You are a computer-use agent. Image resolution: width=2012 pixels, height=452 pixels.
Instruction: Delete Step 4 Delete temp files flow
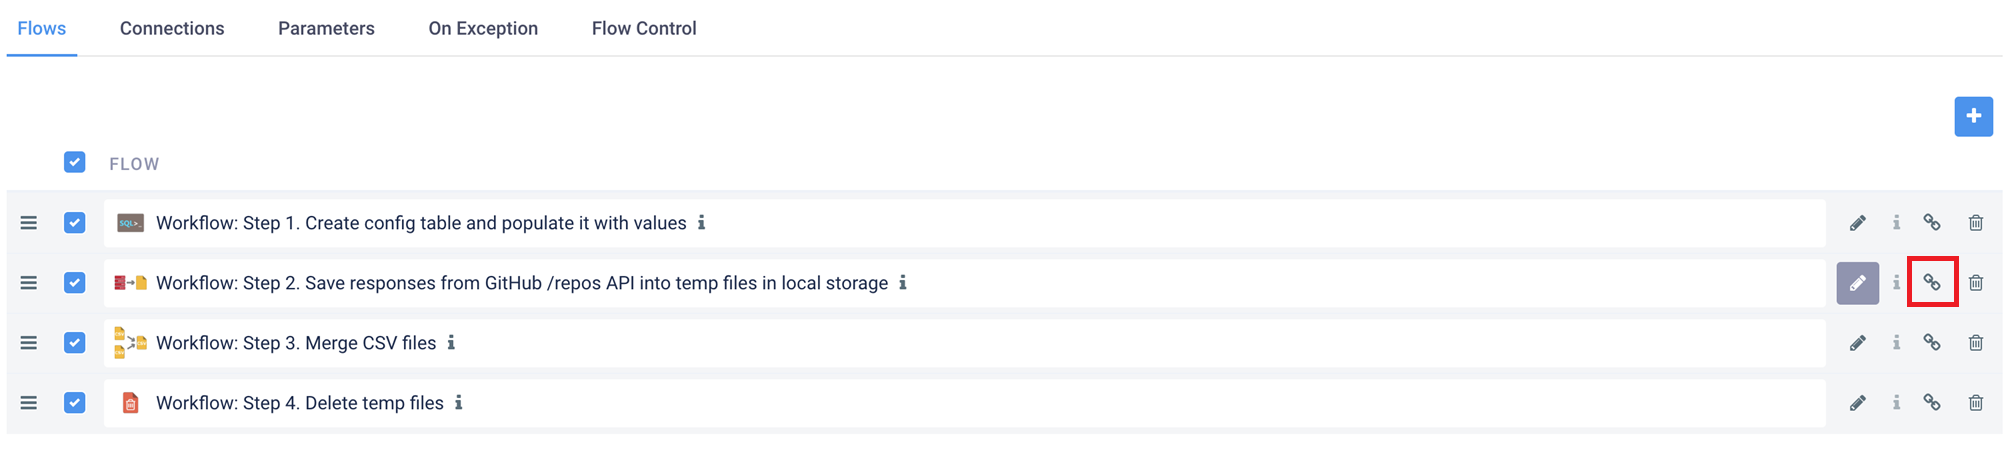pos(1976,403)
